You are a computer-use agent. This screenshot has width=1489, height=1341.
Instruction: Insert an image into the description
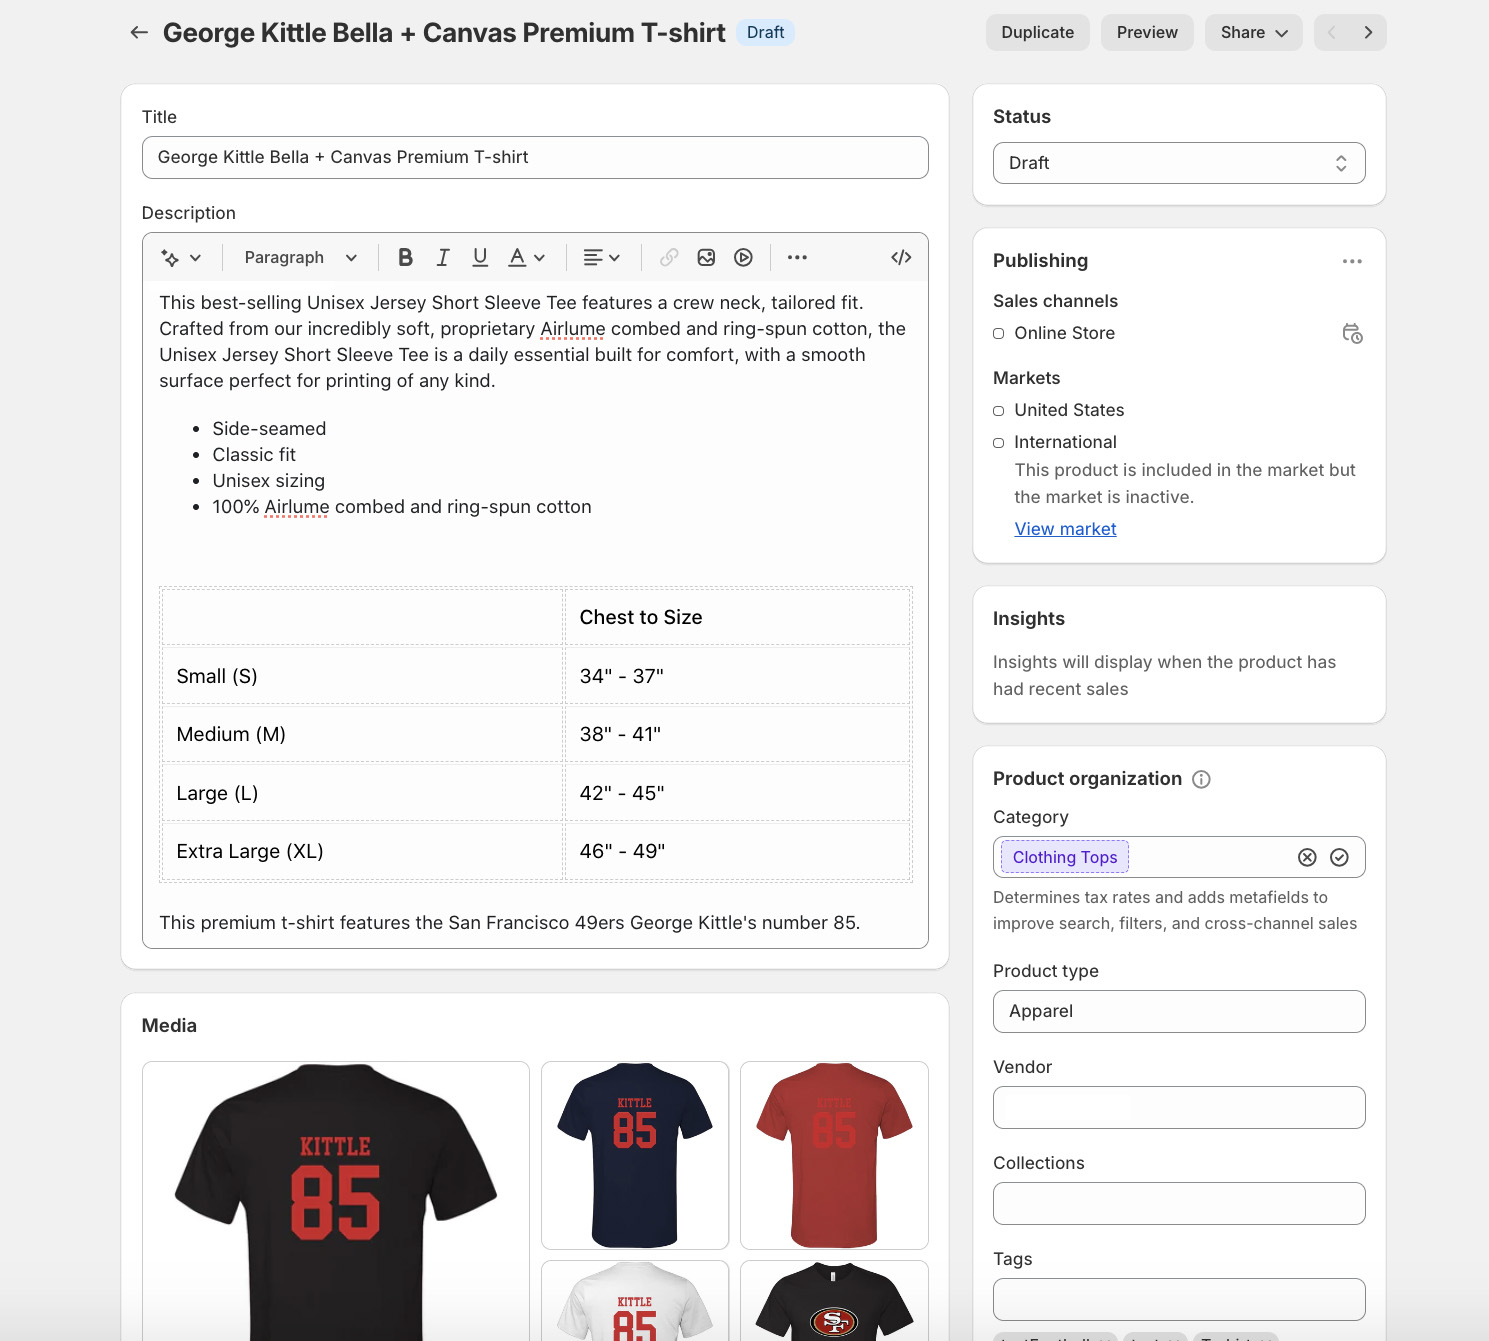point(706,258)
